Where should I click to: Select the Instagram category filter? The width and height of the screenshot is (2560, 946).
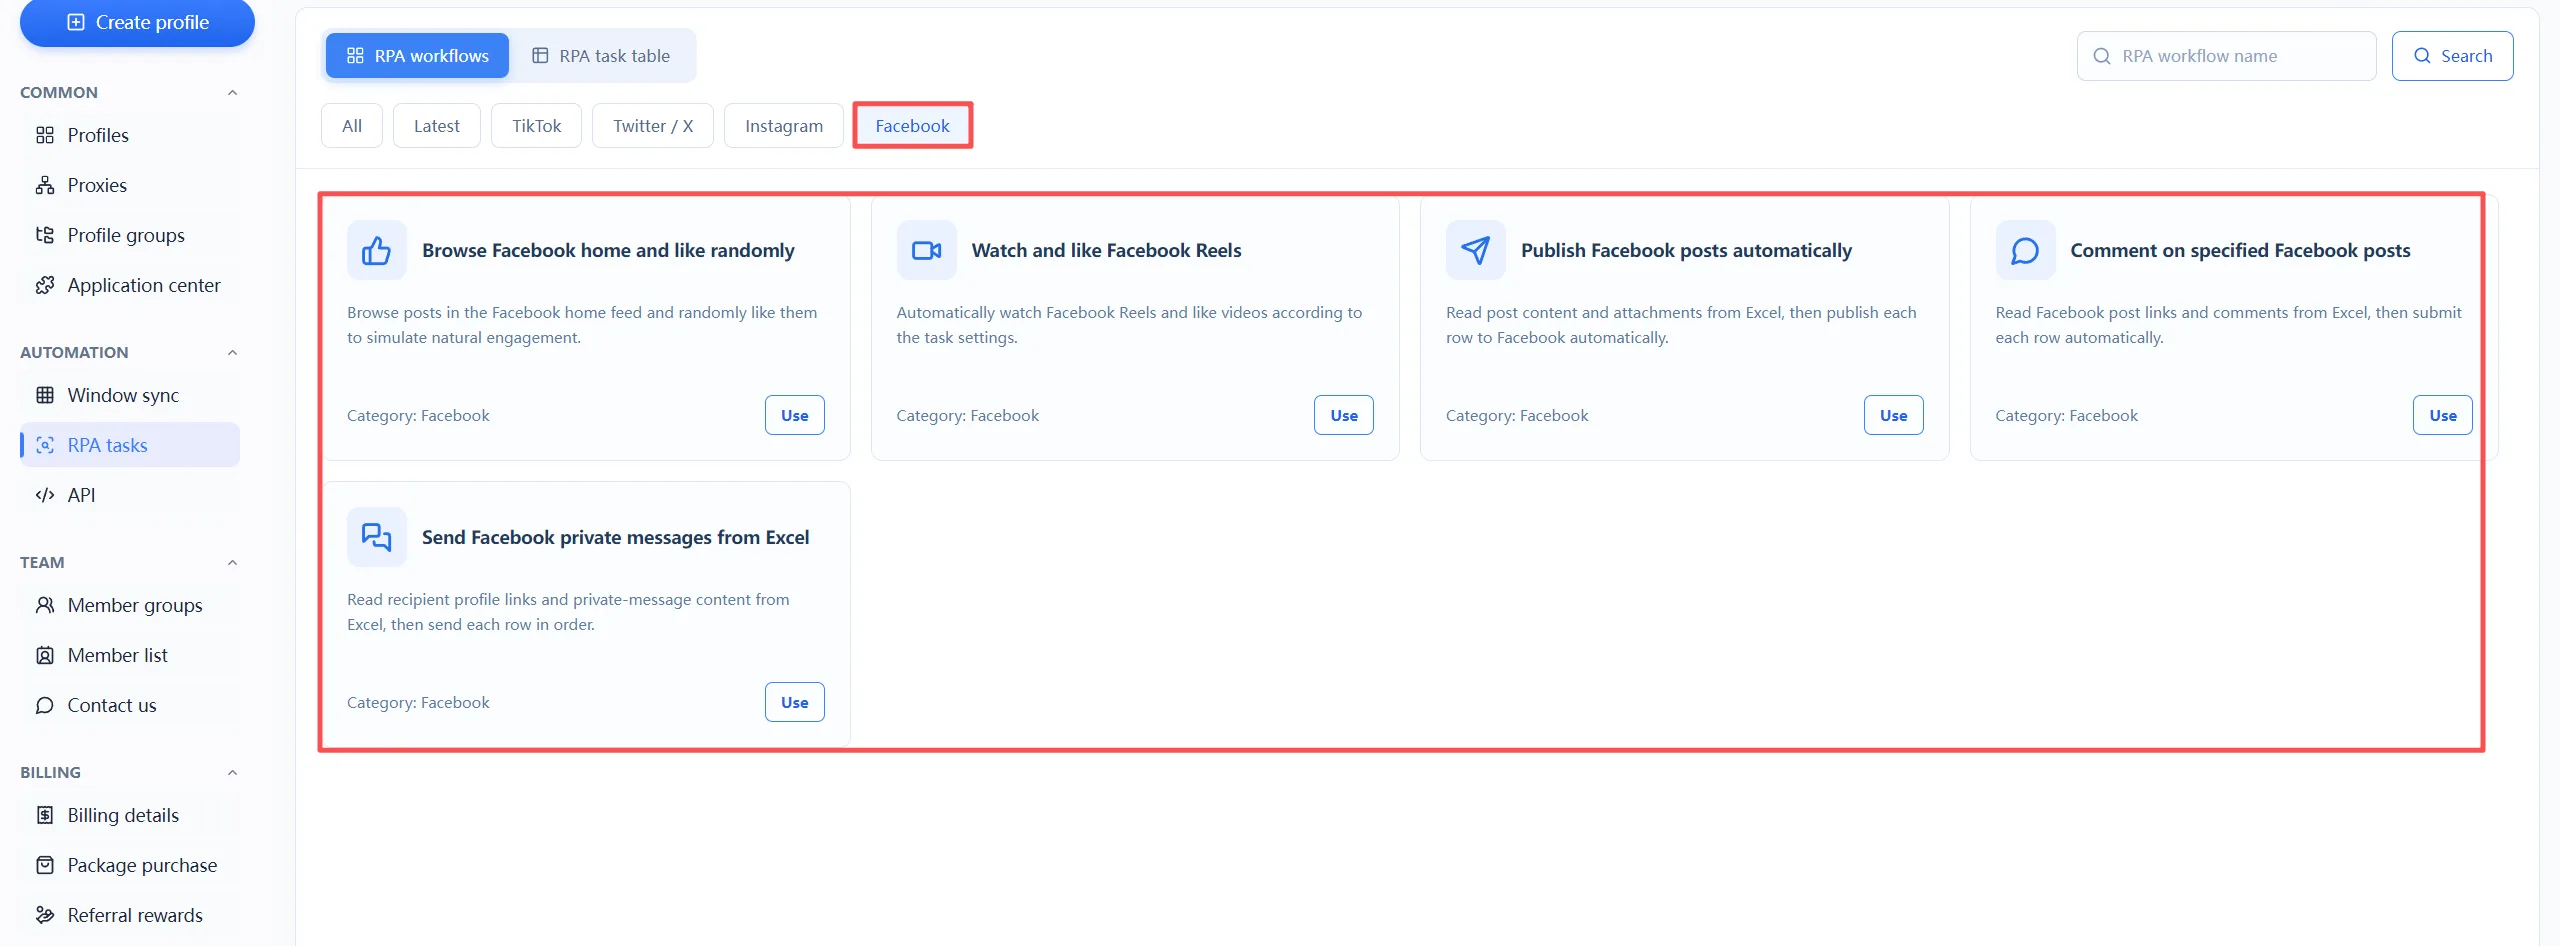point(784,126)
